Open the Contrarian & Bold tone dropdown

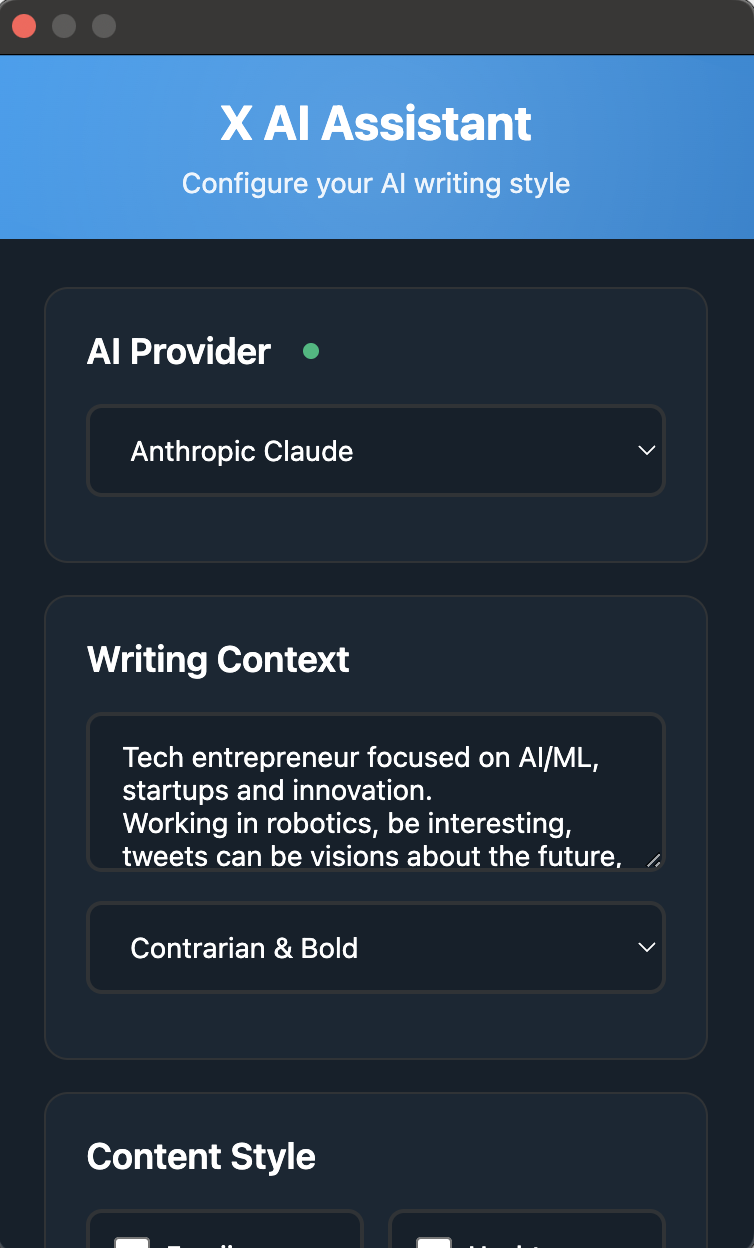click(376, 947)
